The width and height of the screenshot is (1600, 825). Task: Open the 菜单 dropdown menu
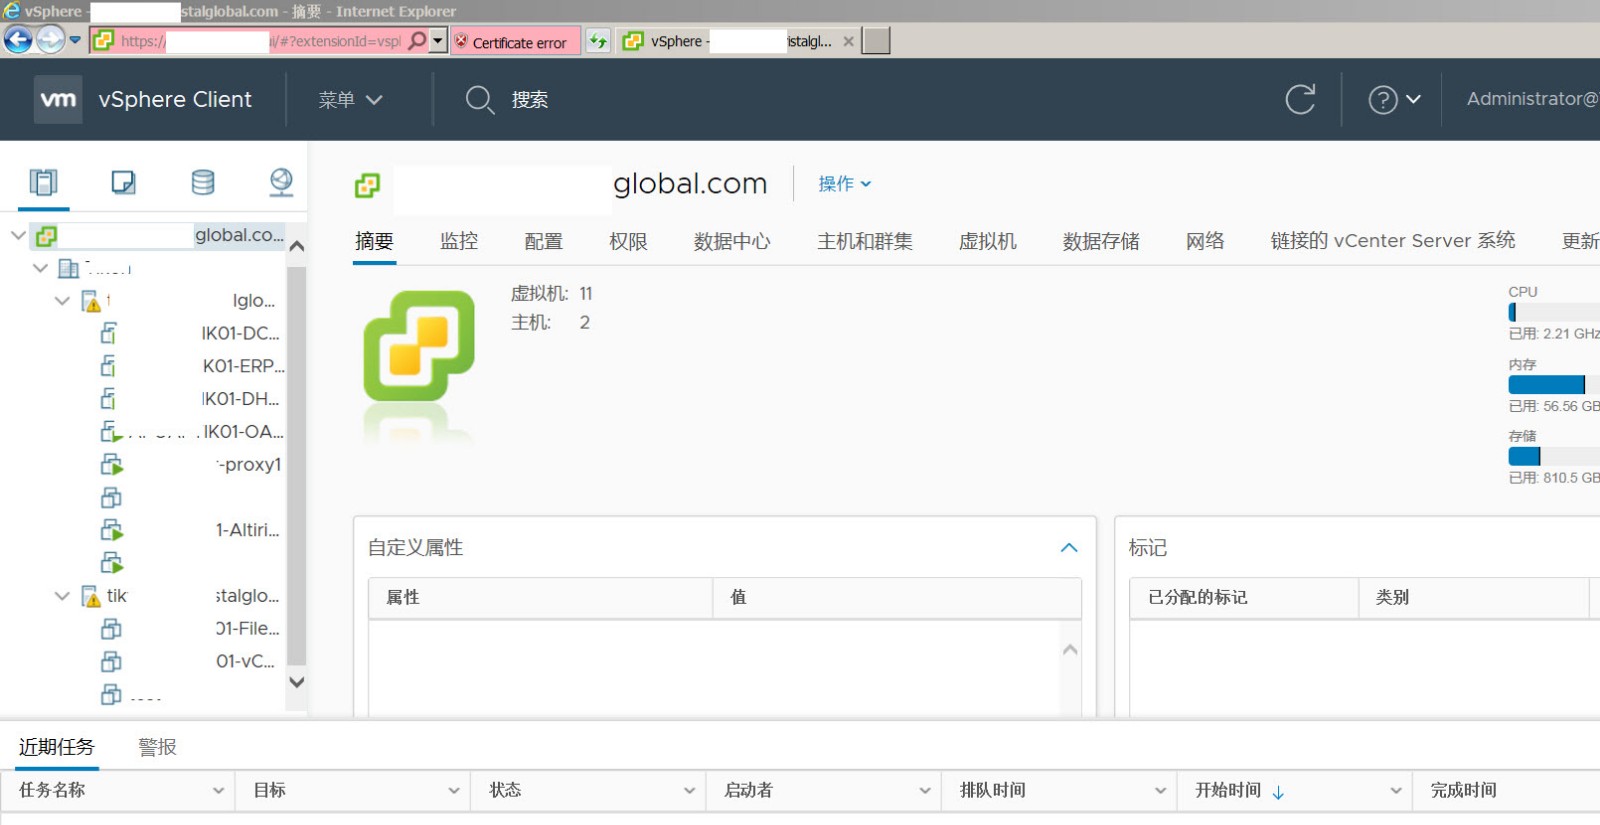pos(350,100)
